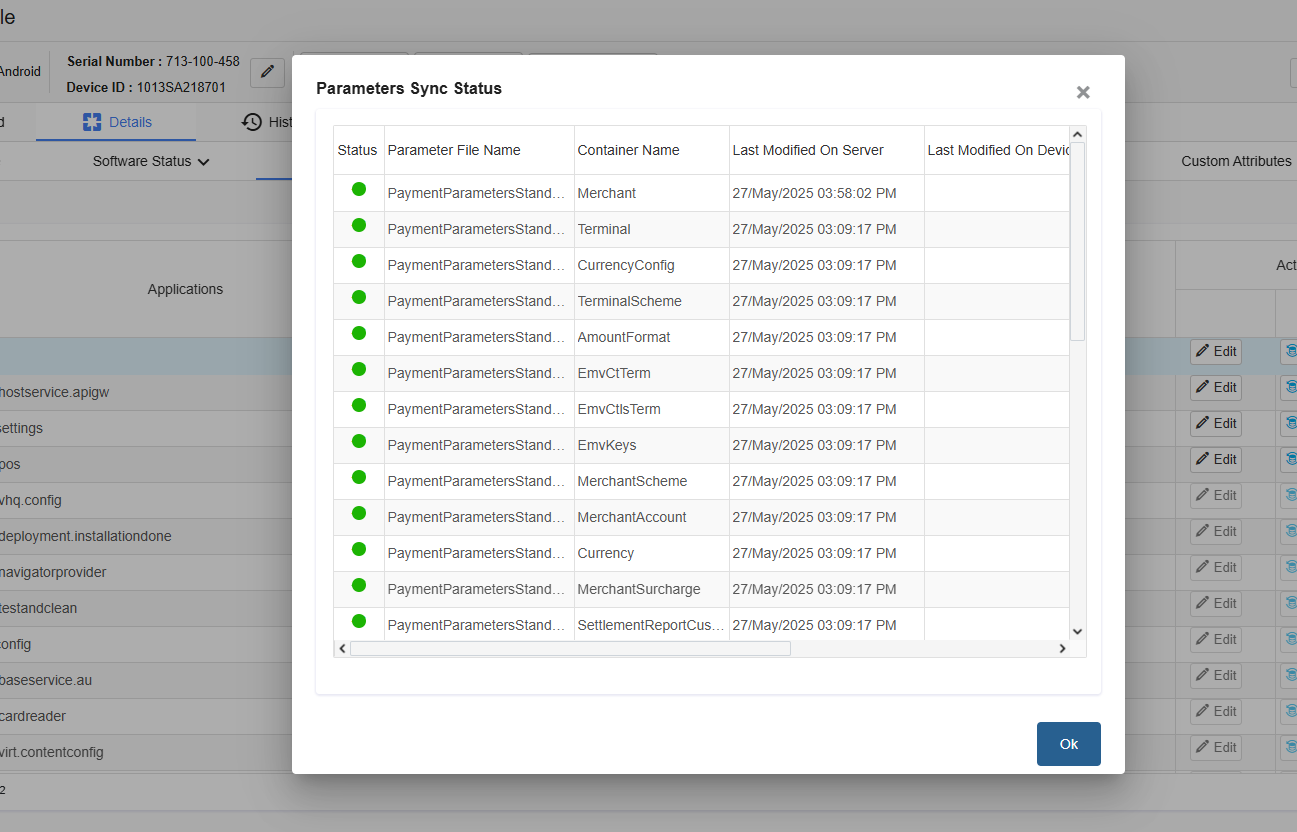Click the status indicator in CurrencyConfig row
Screen dimensions: 1297x832
coord(359,261)
